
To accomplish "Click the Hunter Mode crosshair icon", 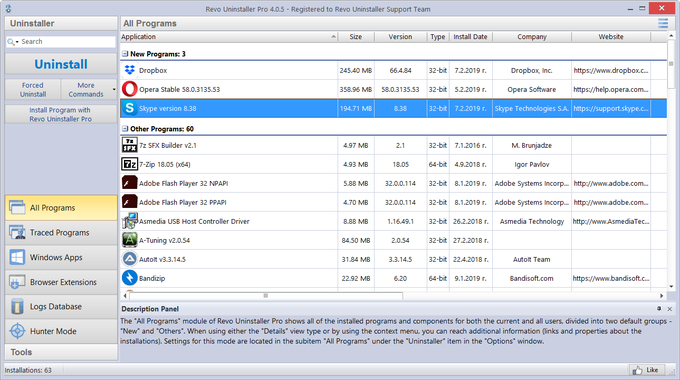I will click(x=17, y=331).
